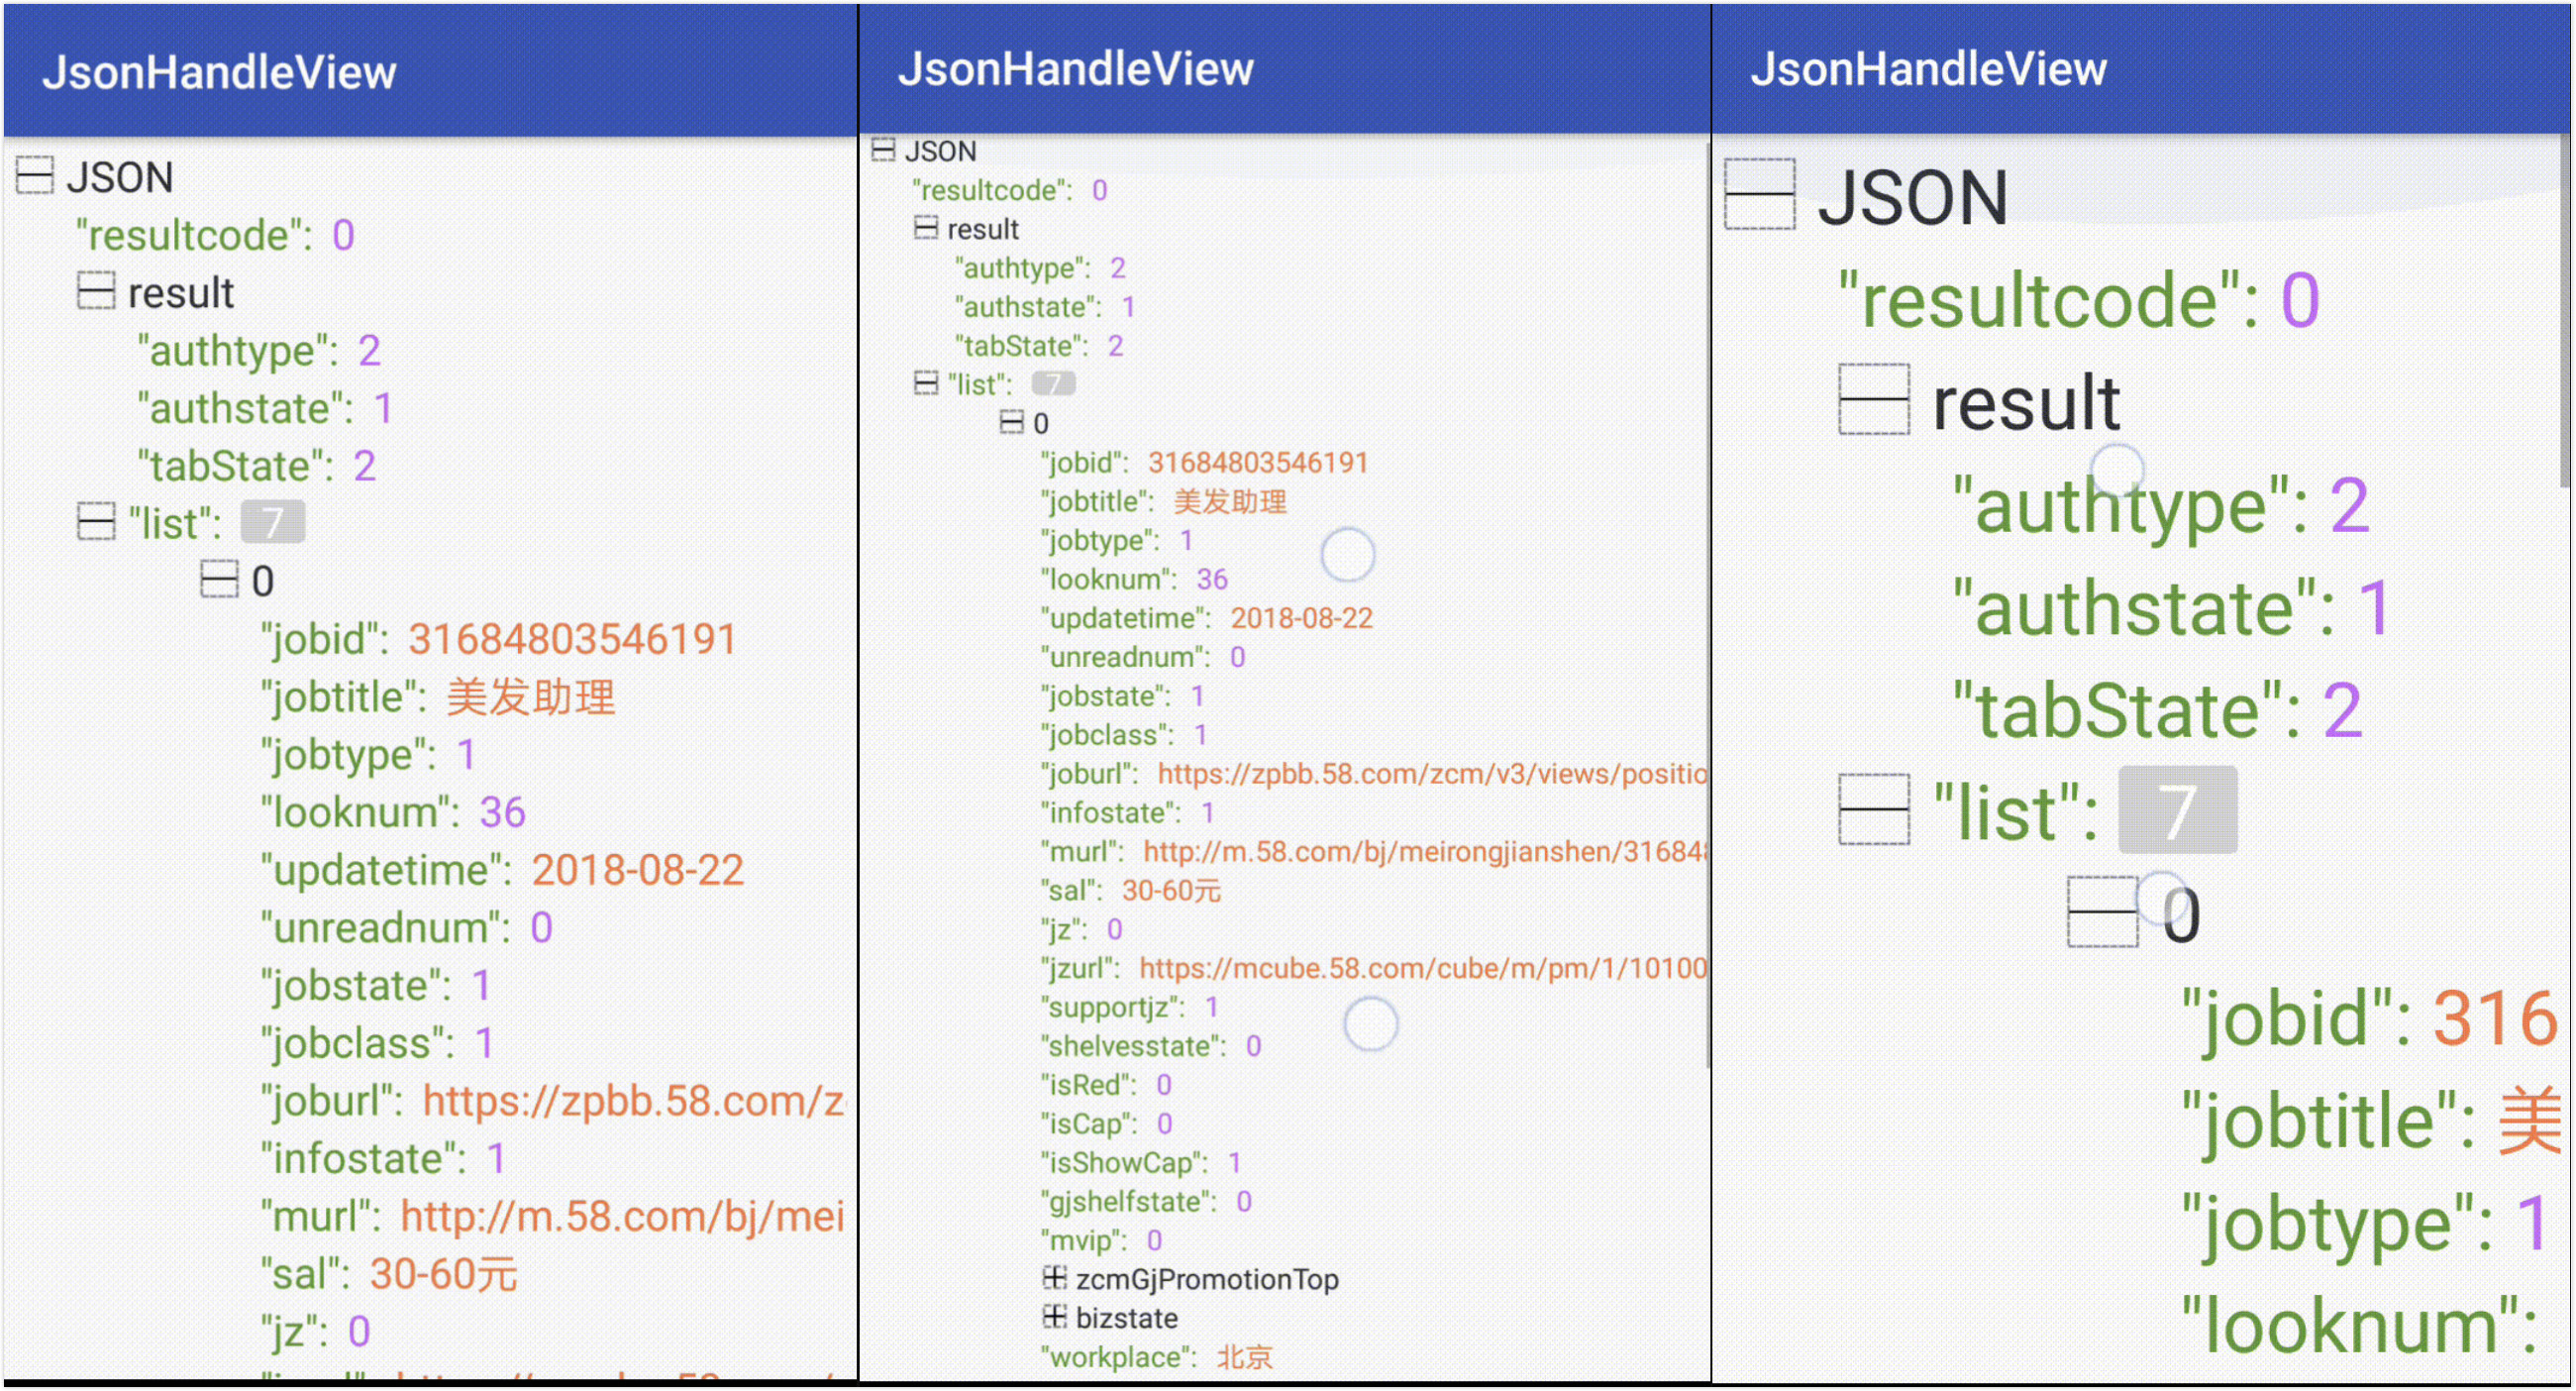Collapse JSON root in middle panel
This screenshot has width=2576, height=1391.
point(883,150)
